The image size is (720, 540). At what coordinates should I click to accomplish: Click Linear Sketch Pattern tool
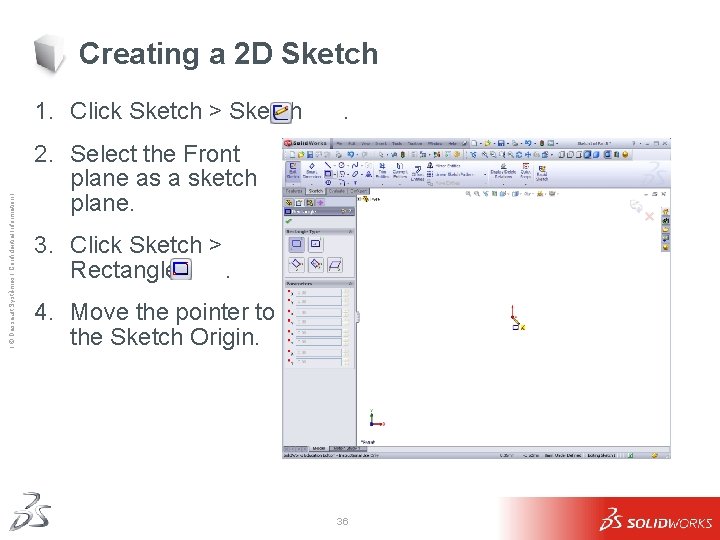pyautogui.click(x=450, y=174)
